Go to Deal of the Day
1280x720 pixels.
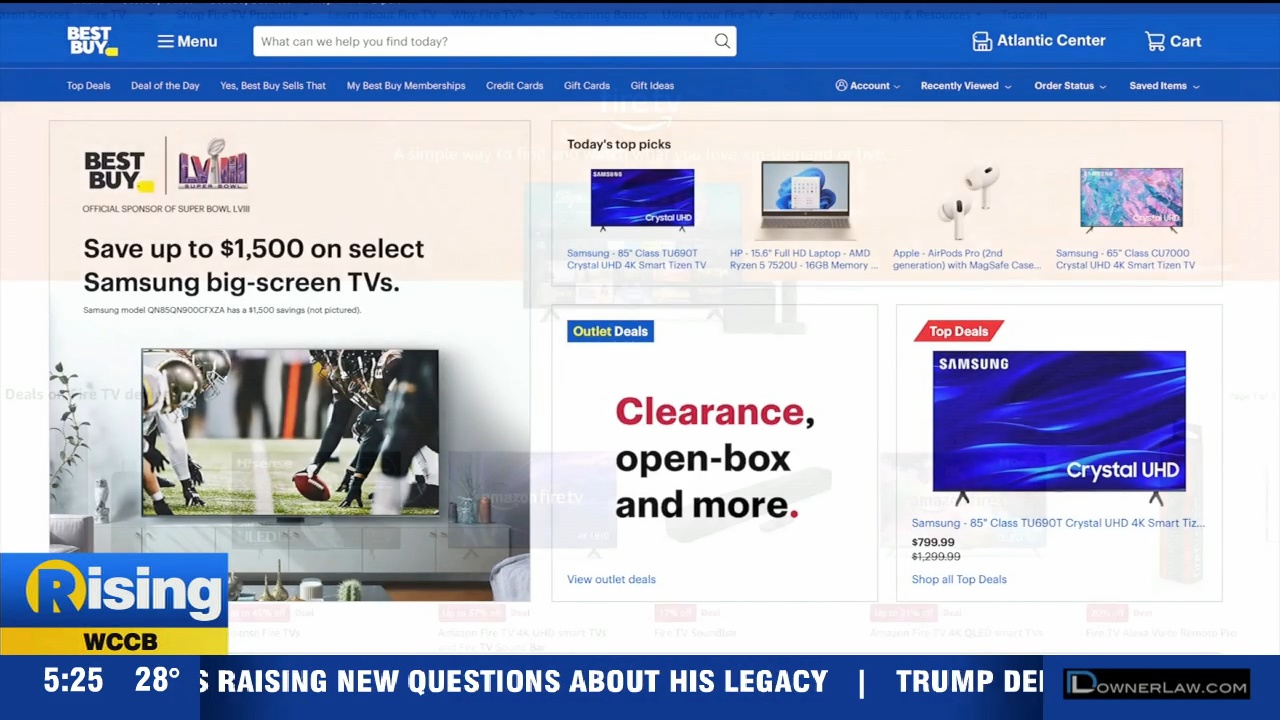point(165,86)
